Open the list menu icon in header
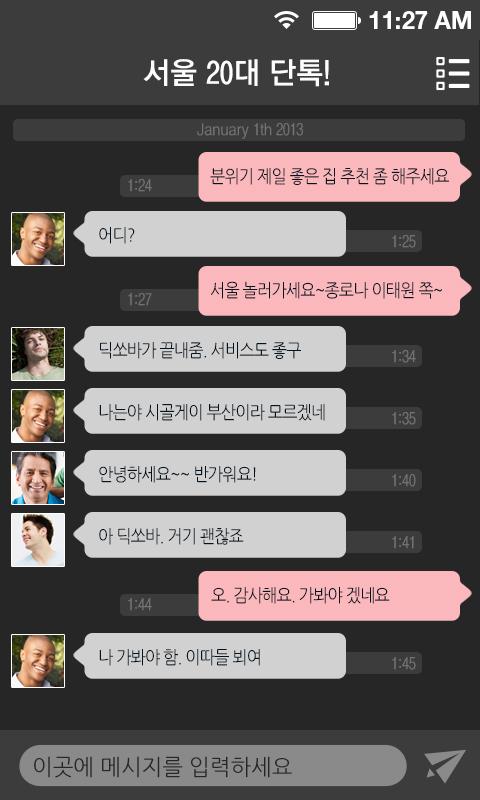This screenshot has height=800, width=480. pos(452,73)
